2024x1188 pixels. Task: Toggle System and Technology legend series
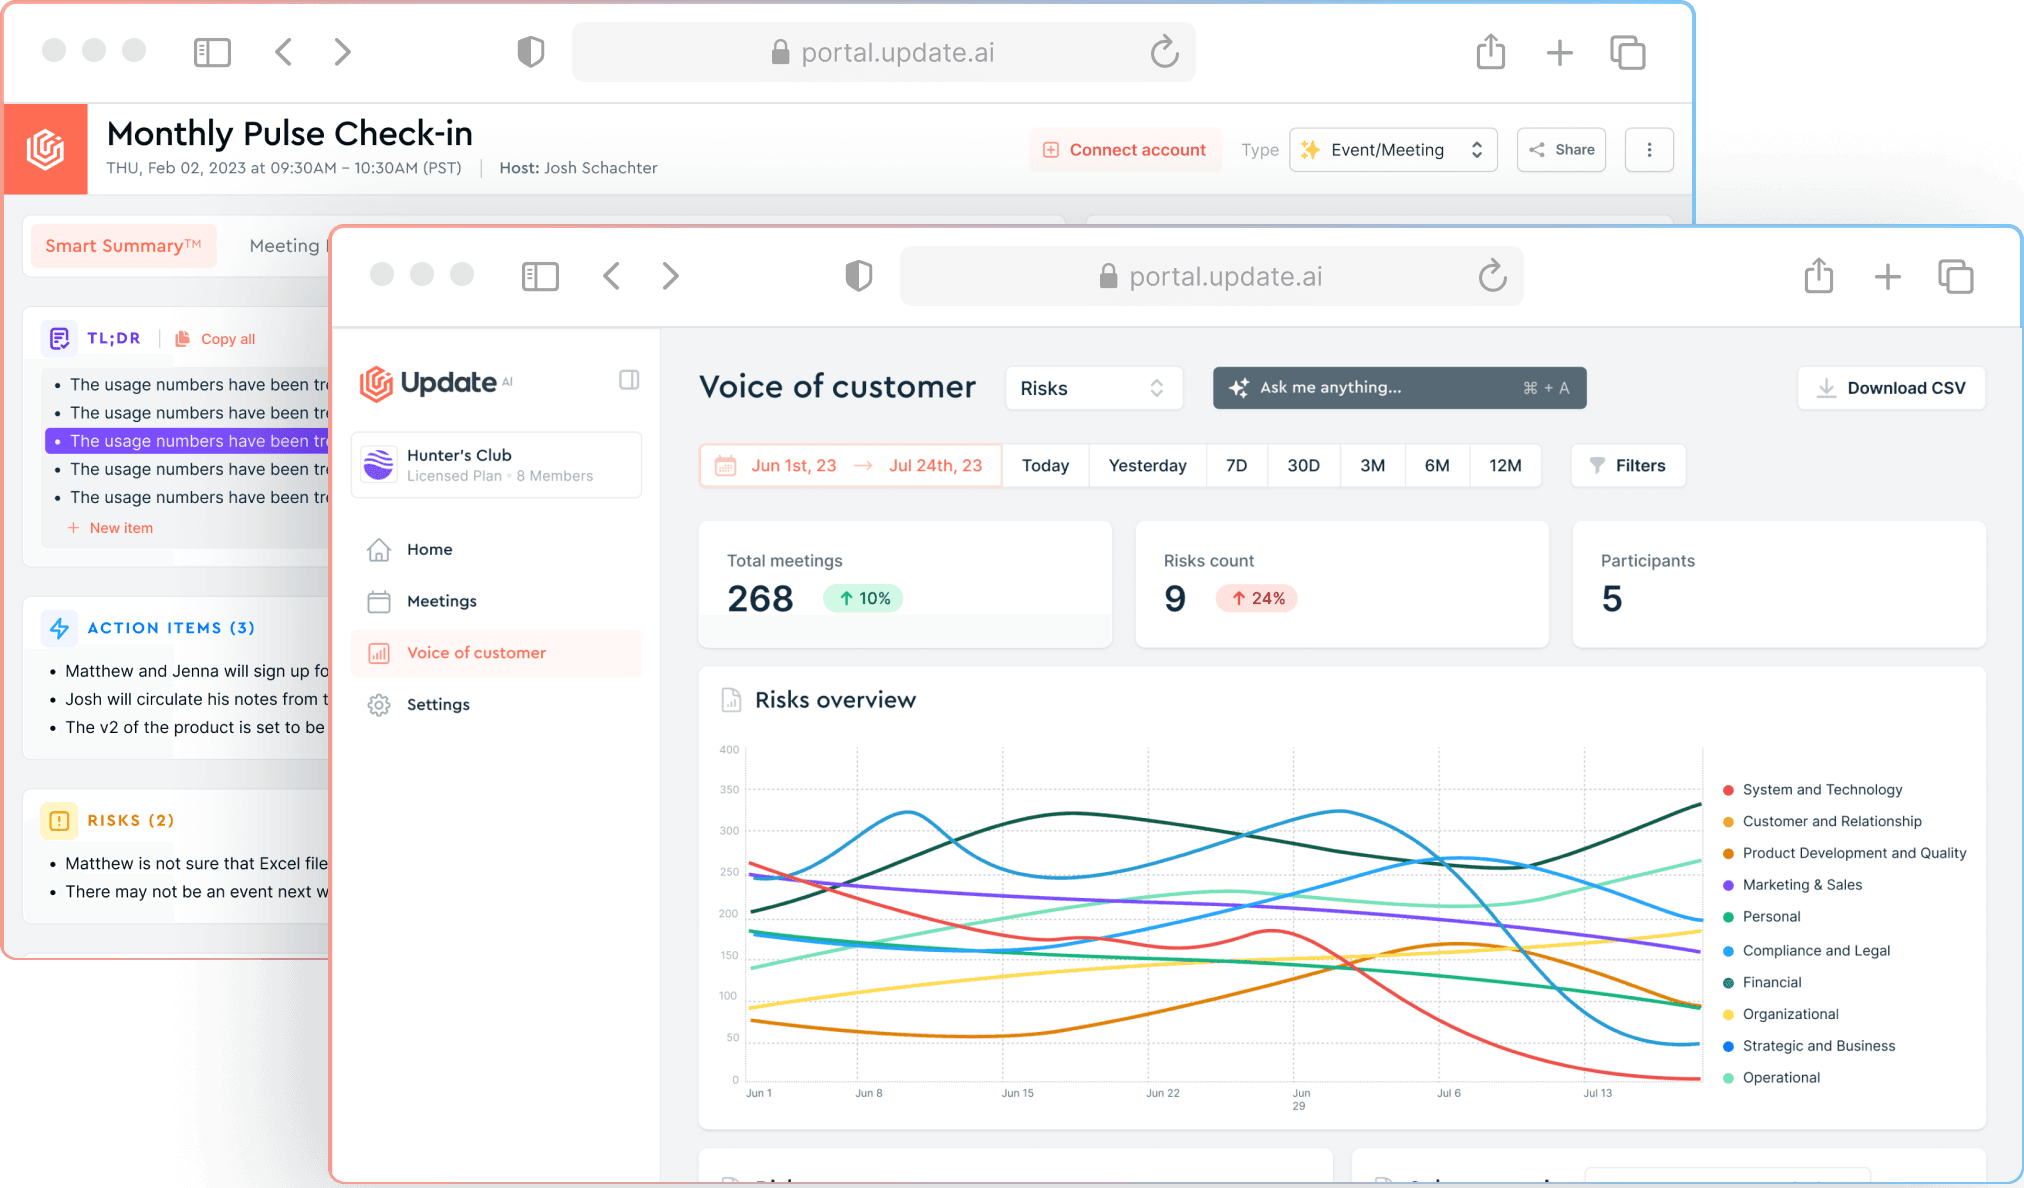coord(1821,790)
